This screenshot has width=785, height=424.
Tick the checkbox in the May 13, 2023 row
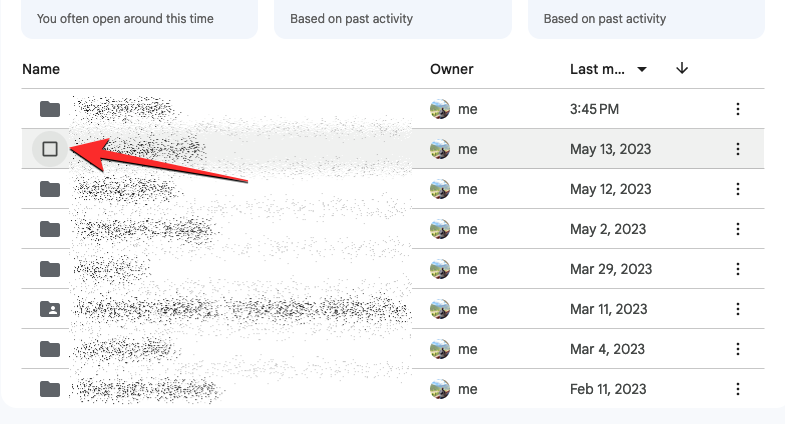[x=50, y=149]
